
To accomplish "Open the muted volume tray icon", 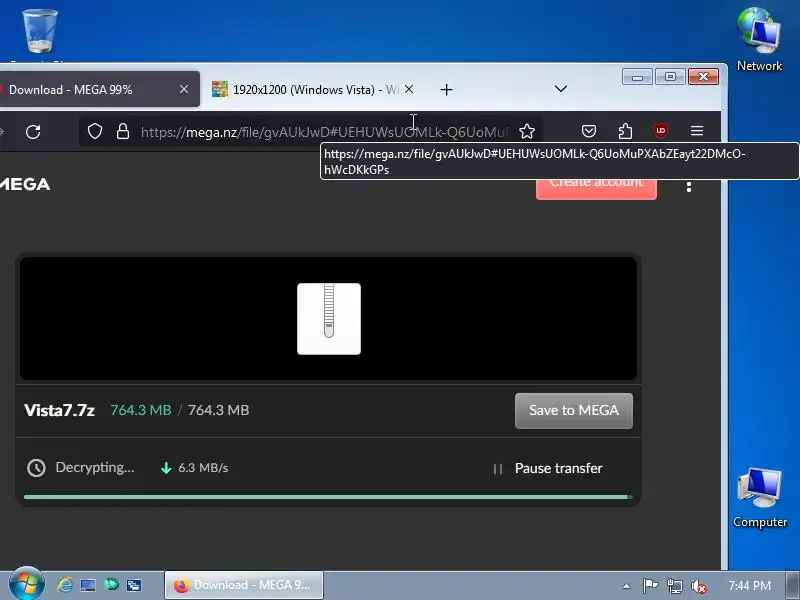I will 698,586.
